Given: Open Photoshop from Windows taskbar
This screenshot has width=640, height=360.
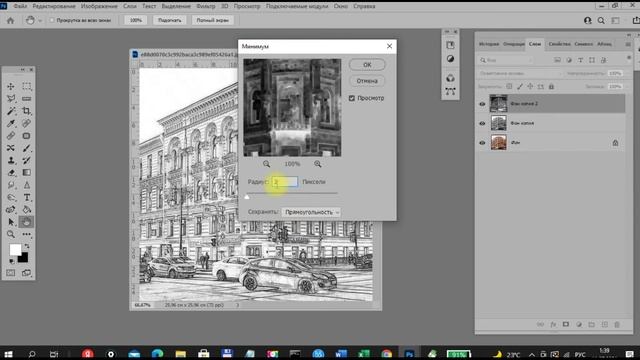Looking at the screenshot, I should 409,354.
